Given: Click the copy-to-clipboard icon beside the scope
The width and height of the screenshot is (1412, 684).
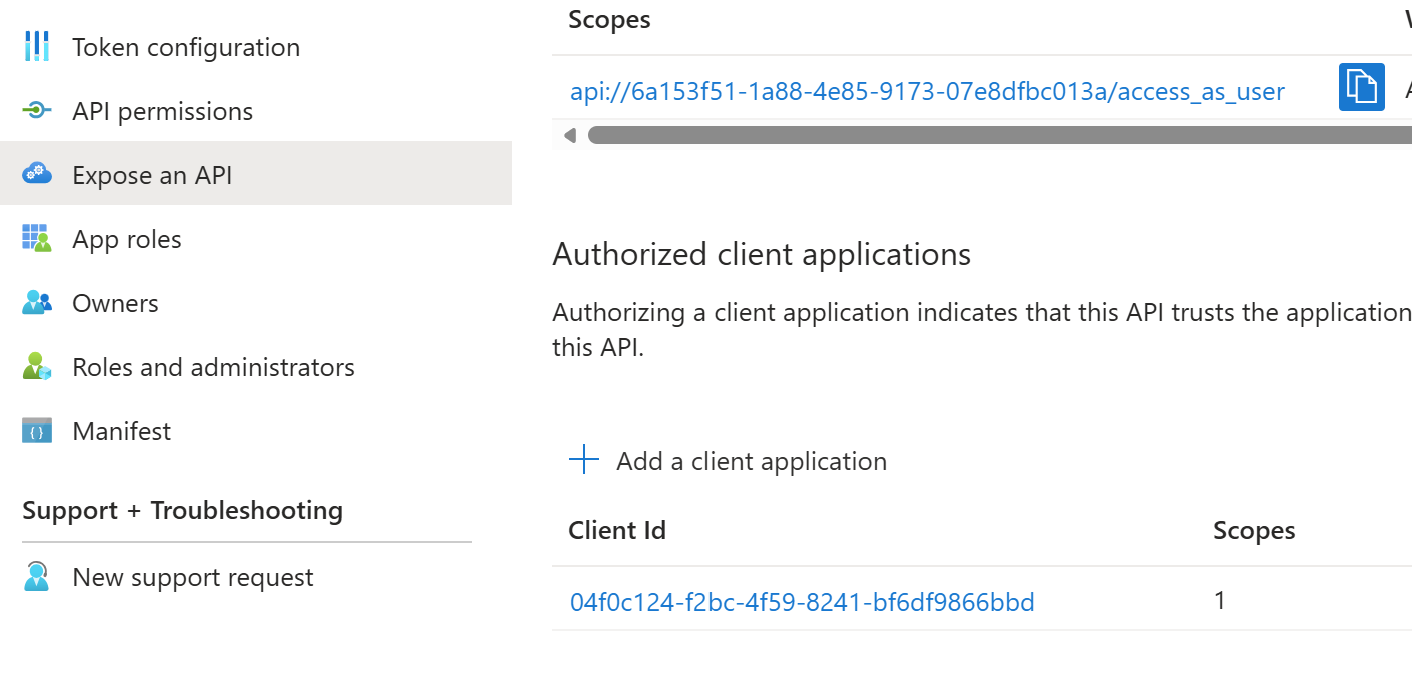Looking at the screenshot, I should [1361, 88].
